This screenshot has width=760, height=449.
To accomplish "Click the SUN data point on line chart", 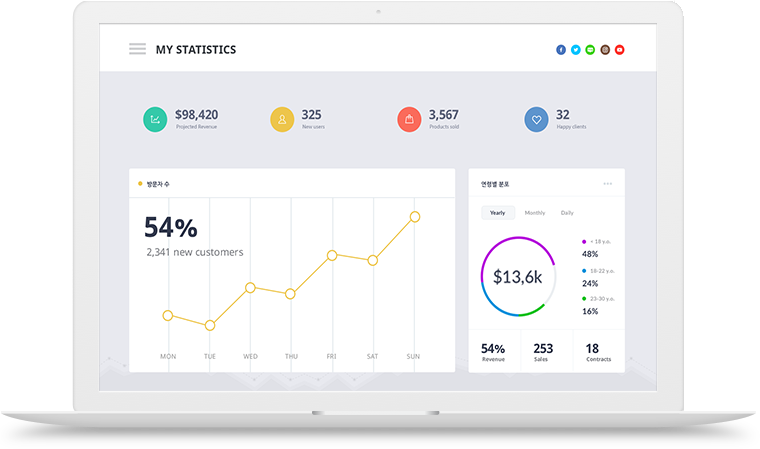I will (414, 217).
